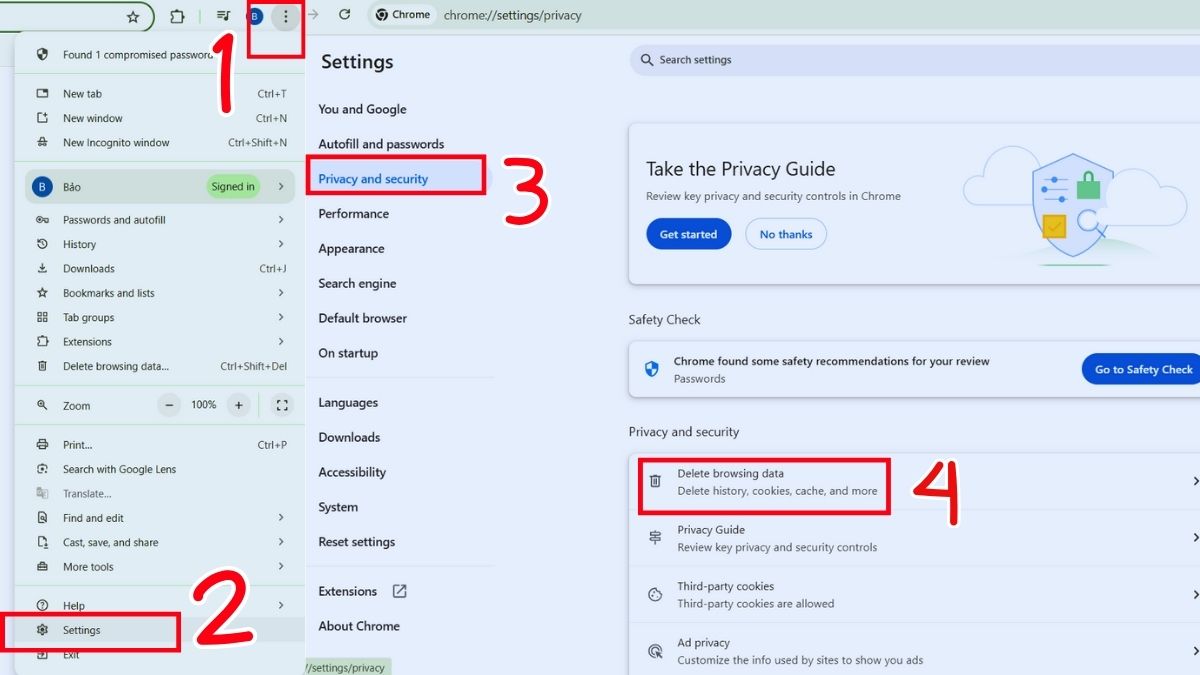Open Languages settings section
This screenshot has height=675, width=1200.
(348, 403)
